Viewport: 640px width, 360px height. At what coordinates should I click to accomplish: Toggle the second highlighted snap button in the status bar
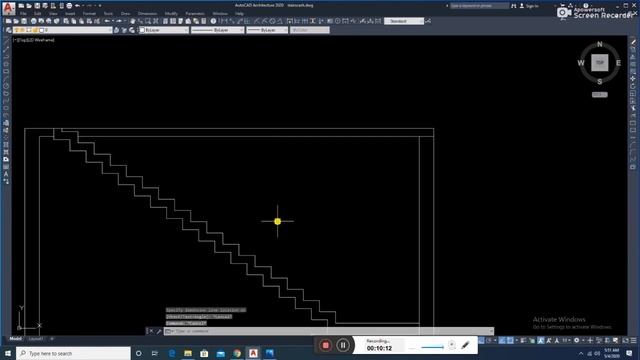point(502,340)
